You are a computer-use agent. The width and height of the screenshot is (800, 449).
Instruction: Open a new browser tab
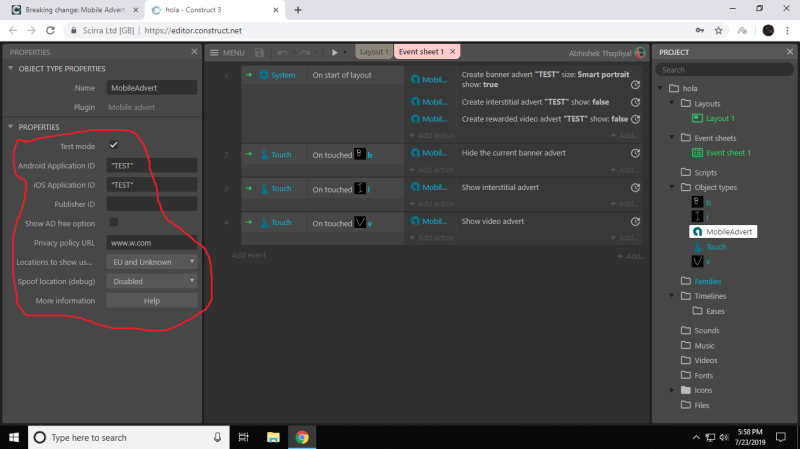[298, 10]
